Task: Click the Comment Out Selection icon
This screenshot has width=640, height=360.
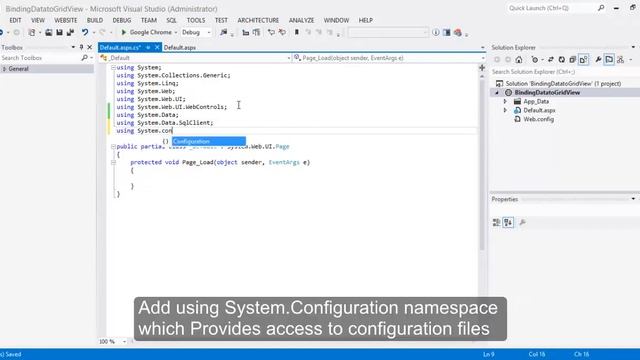Action: coord(271,32)
